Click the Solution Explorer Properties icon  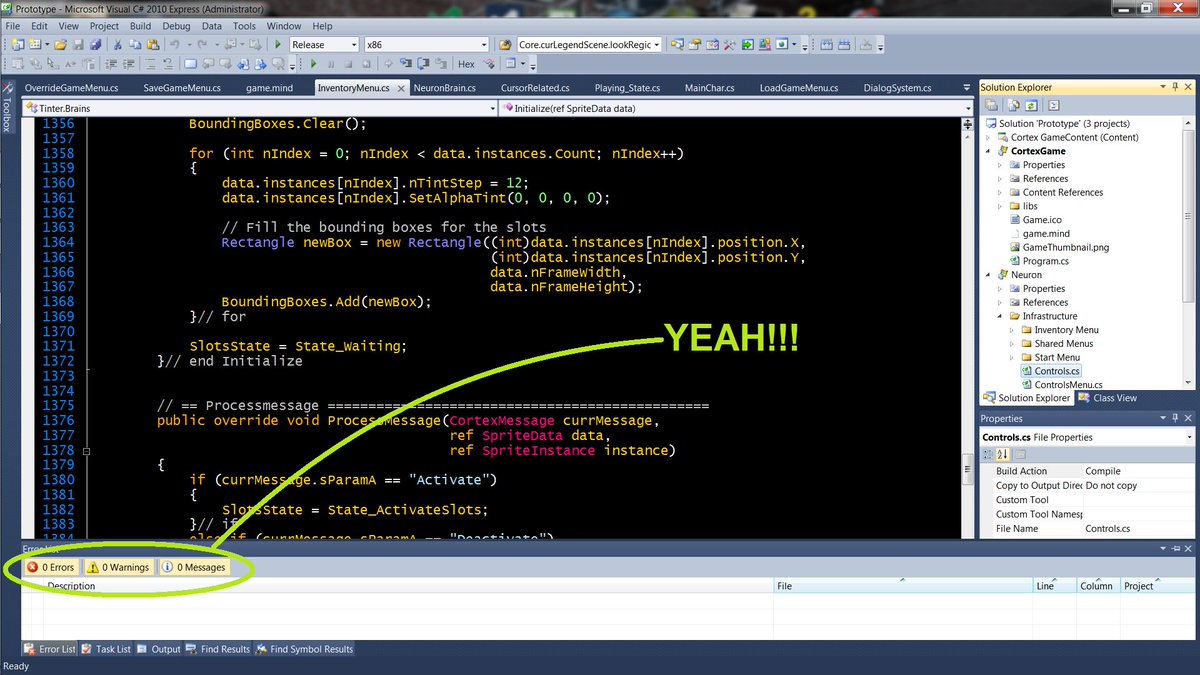click(991, 105)
